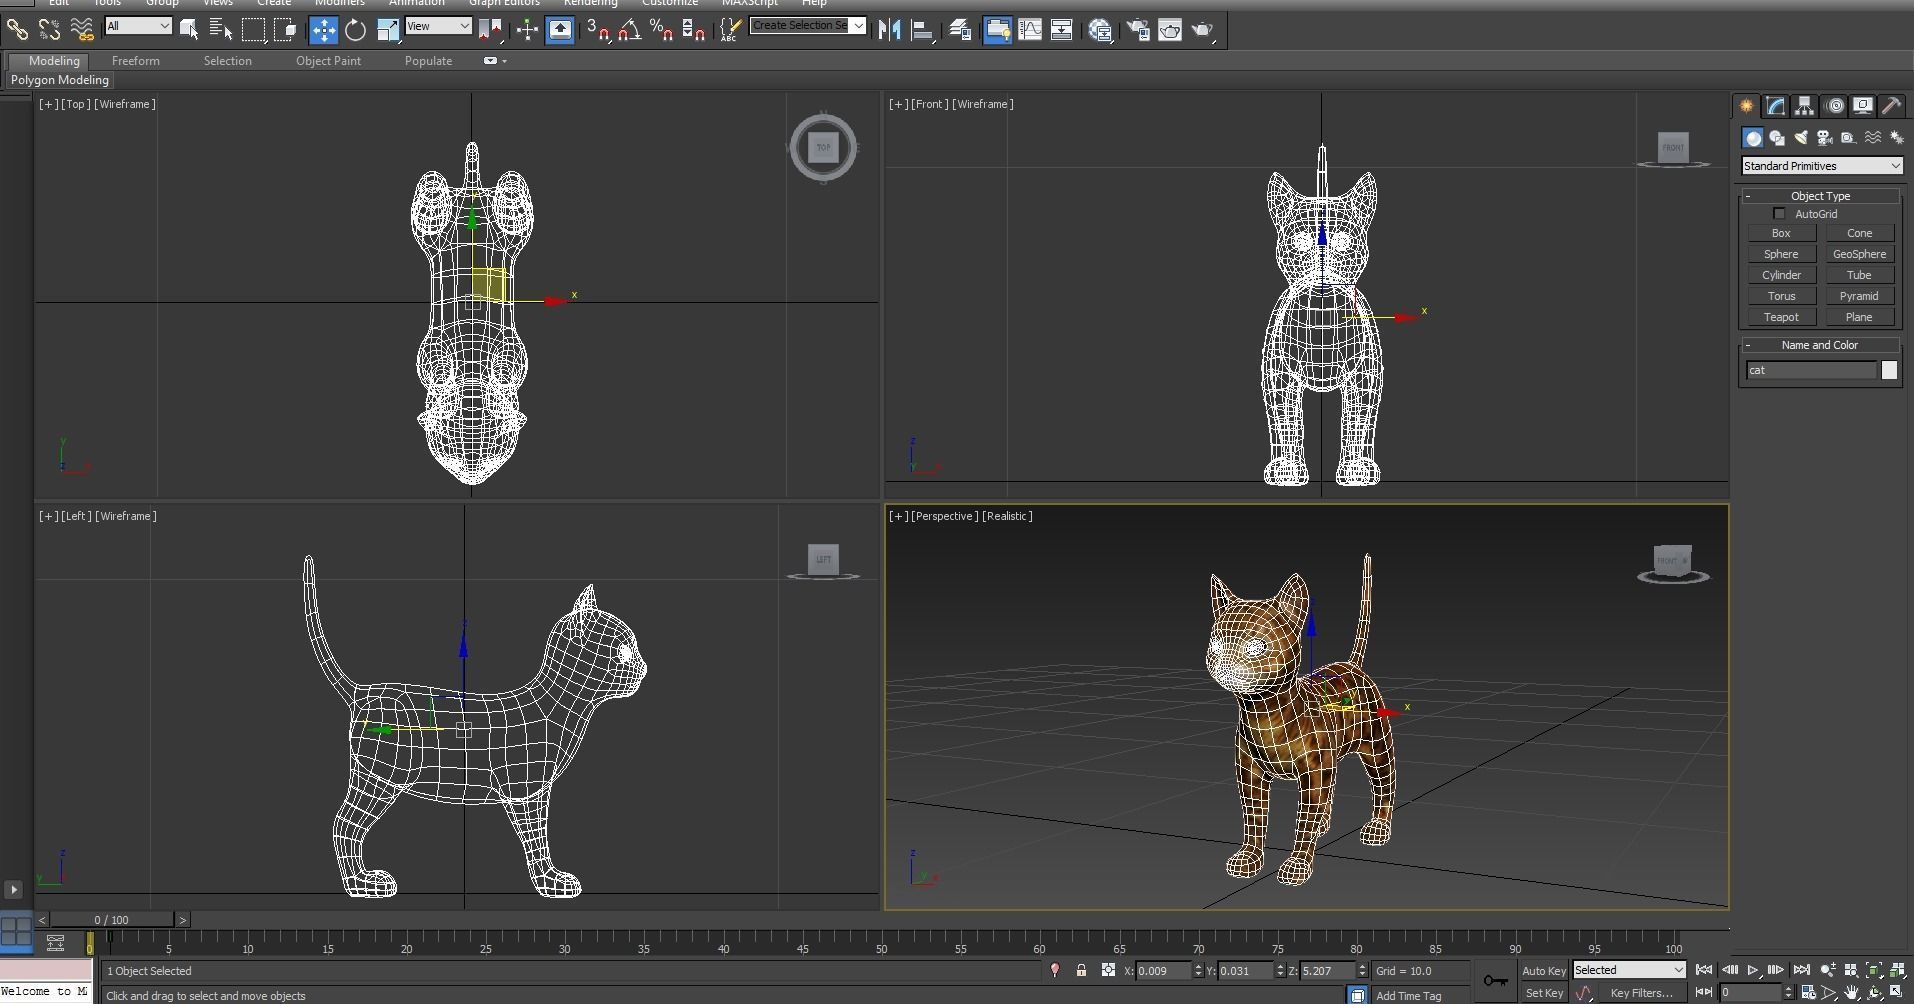Toggle 3D Snaps on the toolbar
The image size is (1914, 1004).
pyautogui.click(x=598, y=30)
